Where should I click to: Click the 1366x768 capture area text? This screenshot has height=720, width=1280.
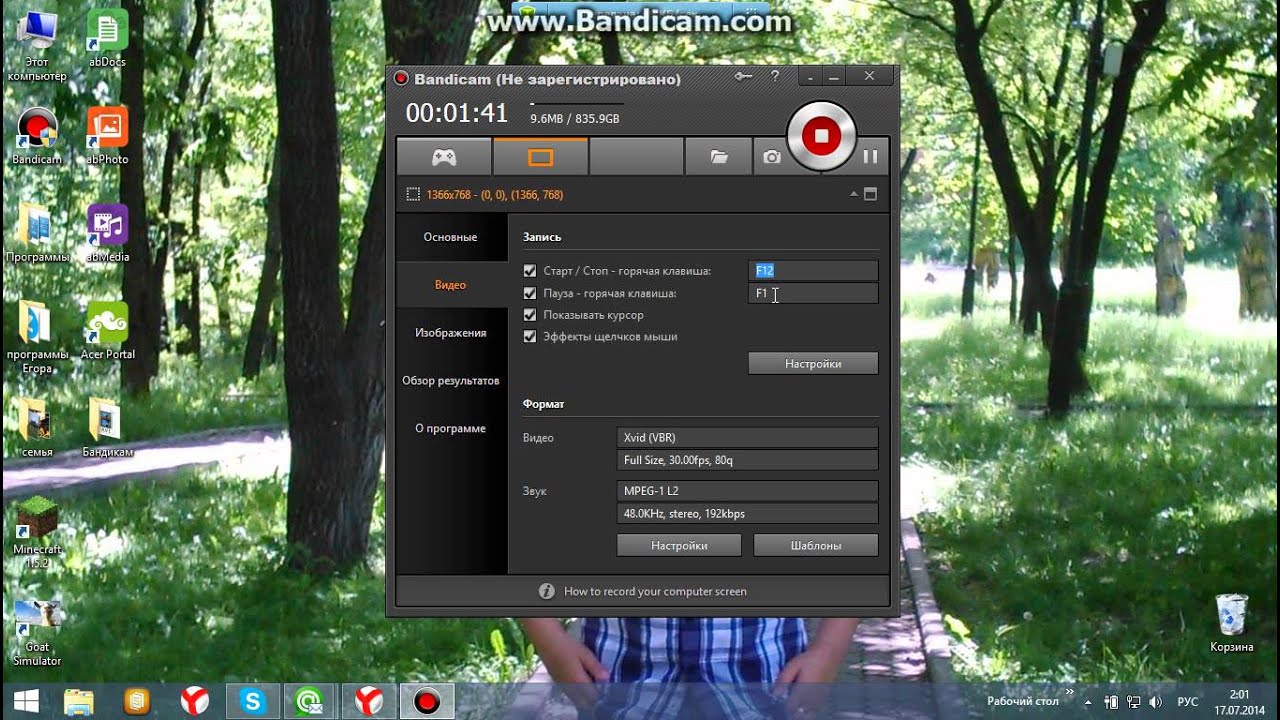pyautogui.click(x=494, y=195)
